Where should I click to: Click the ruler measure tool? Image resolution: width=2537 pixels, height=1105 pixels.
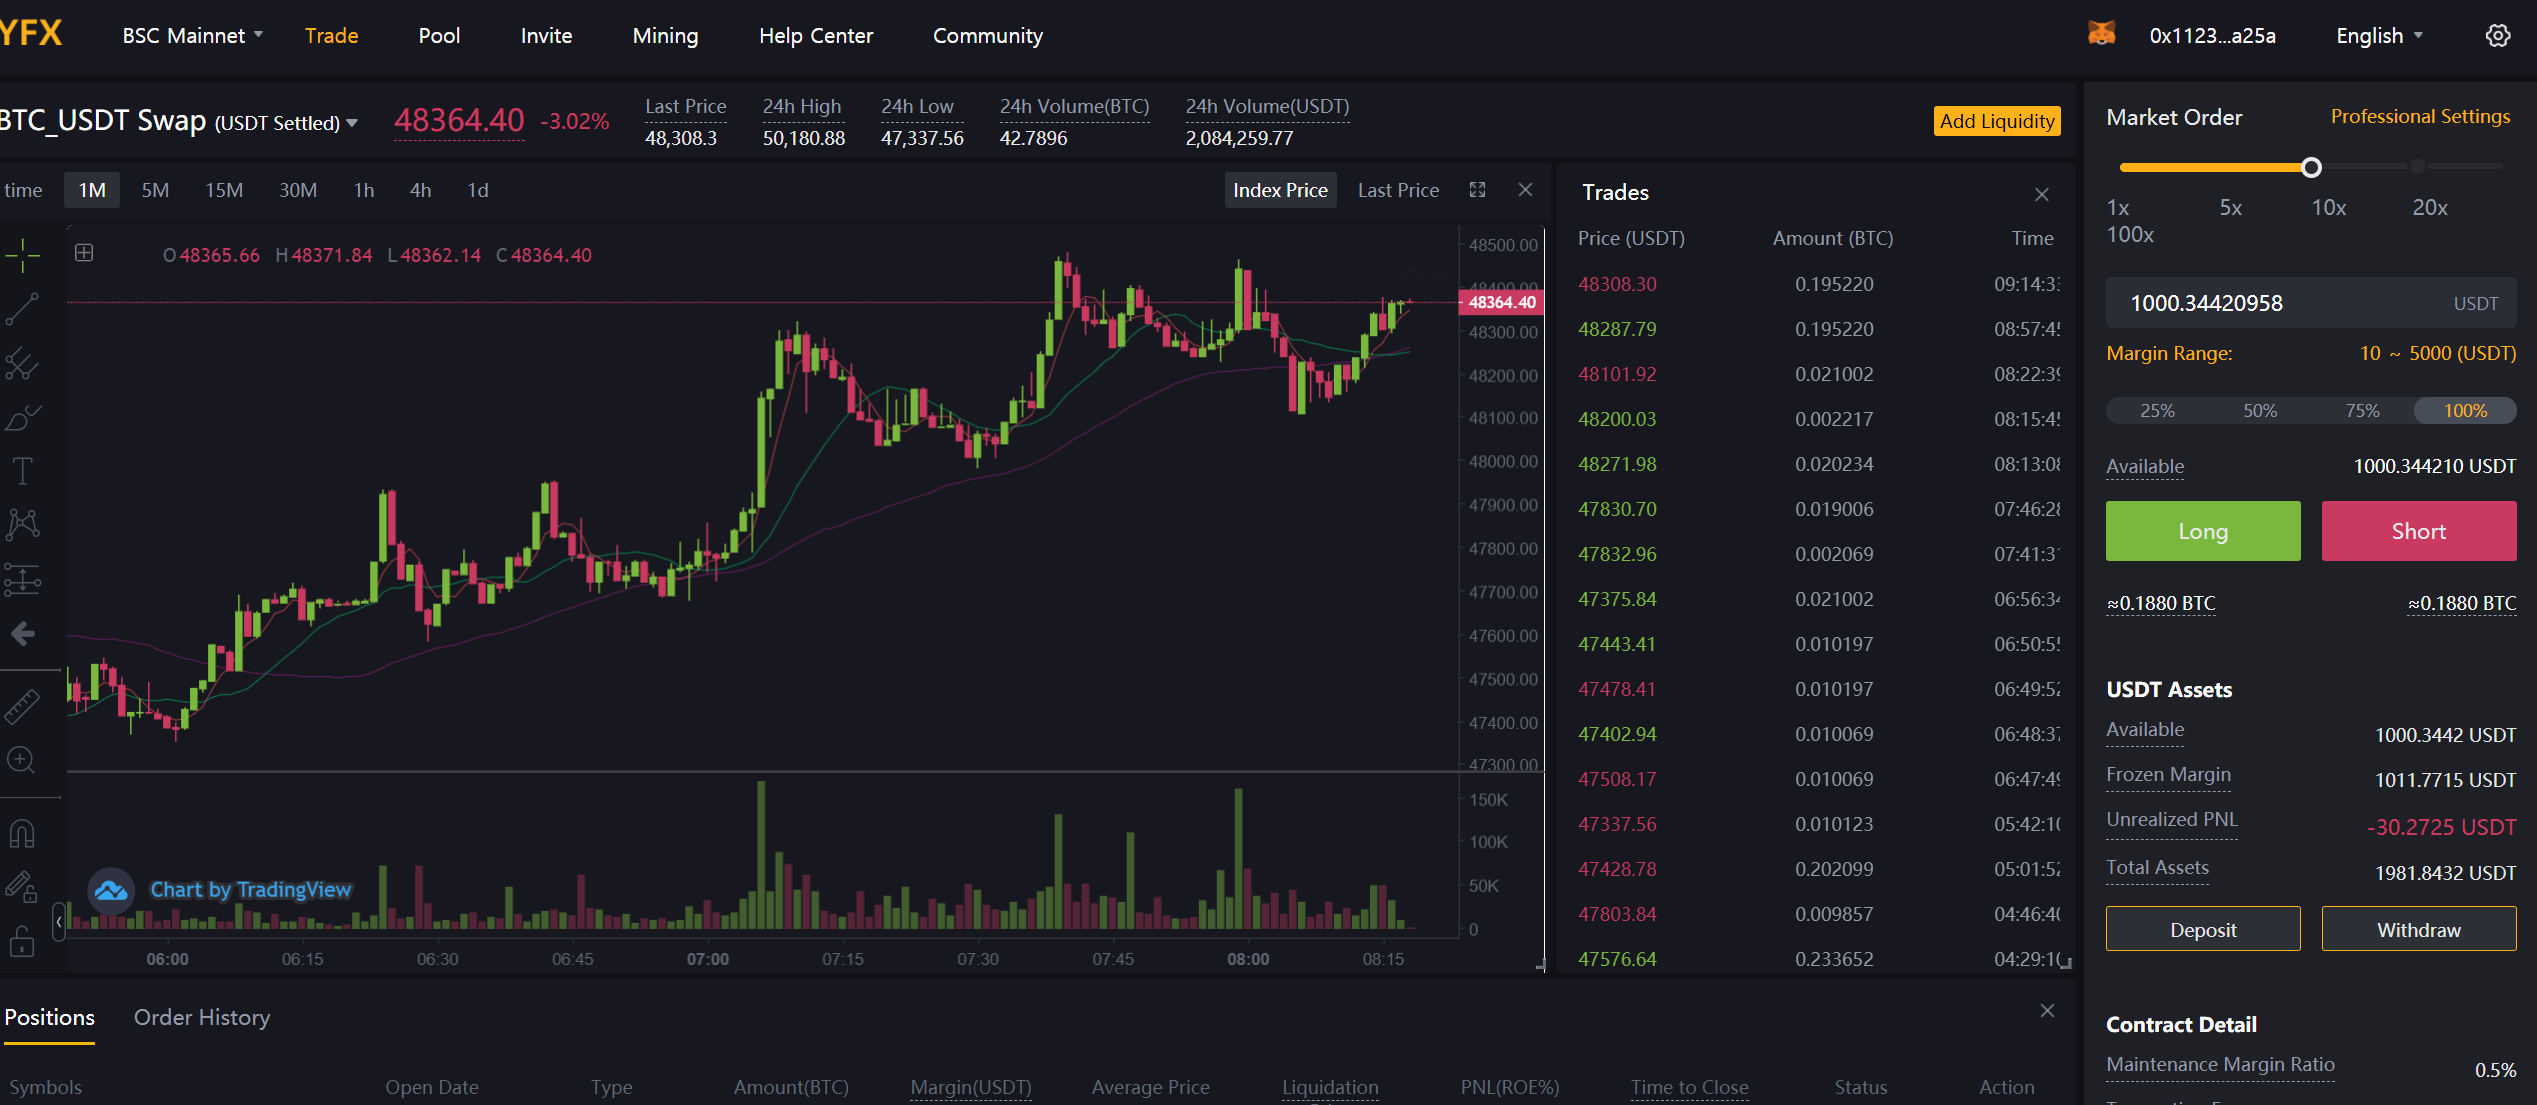coord(22,706)
